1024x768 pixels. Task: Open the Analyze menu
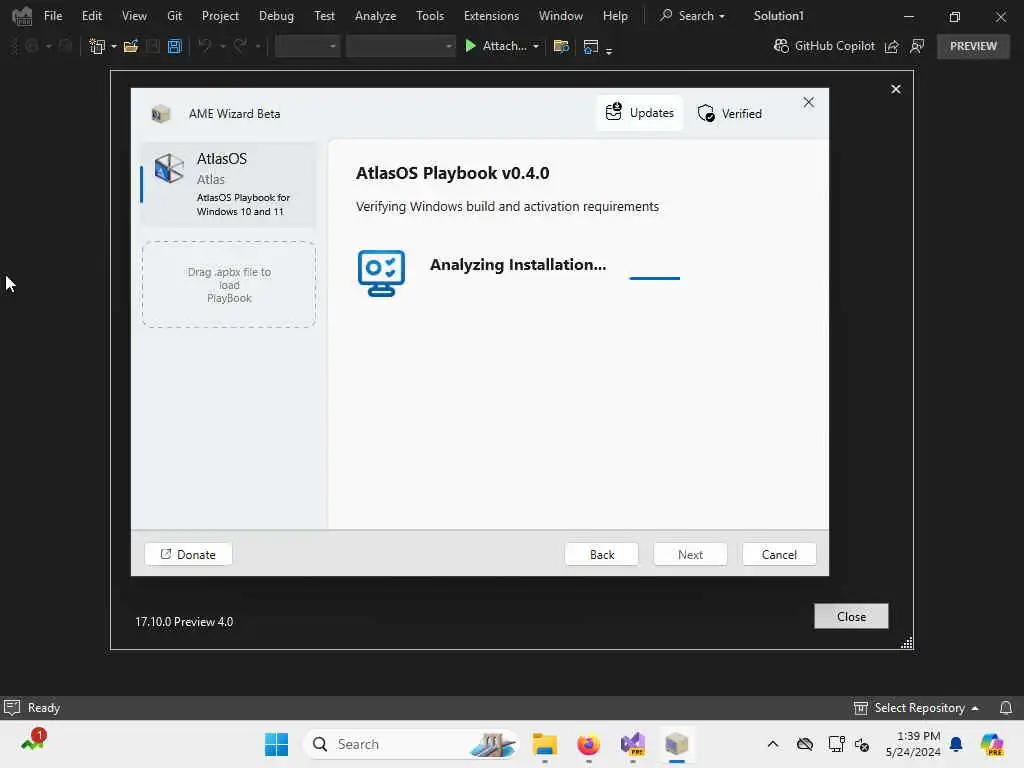pyautogui.click(x=376, y=16)
